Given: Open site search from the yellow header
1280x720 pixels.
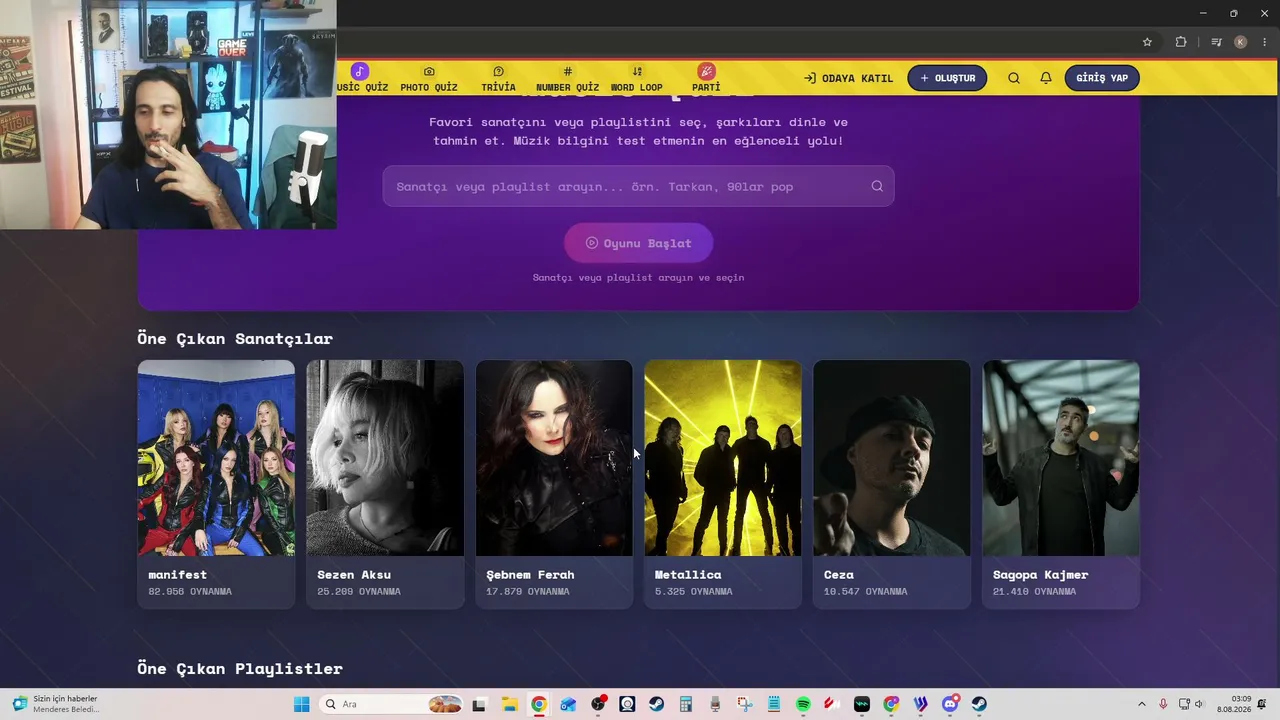Looking at the screenshot, I should (x=1014, y=78).
